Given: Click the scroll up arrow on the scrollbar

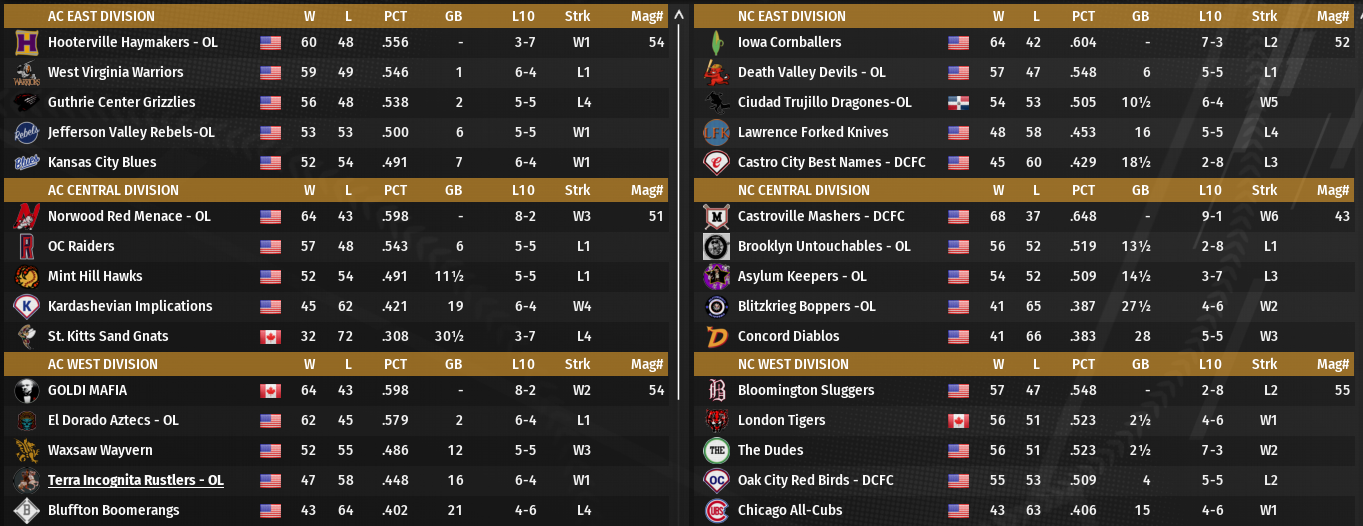Looking at the screenshot, I should pos(680,15).
